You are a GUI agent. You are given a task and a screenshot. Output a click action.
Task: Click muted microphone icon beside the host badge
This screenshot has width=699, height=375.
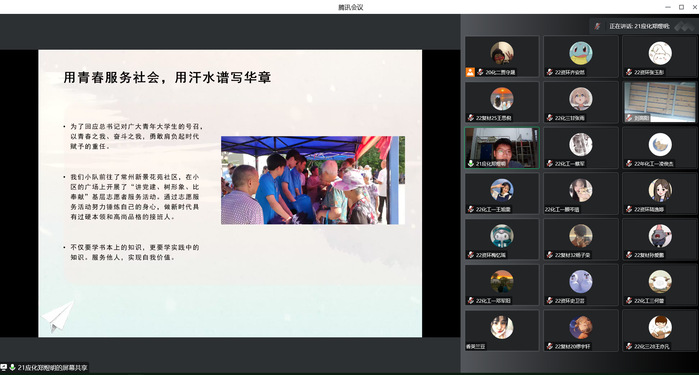click(x=480, y=72)
